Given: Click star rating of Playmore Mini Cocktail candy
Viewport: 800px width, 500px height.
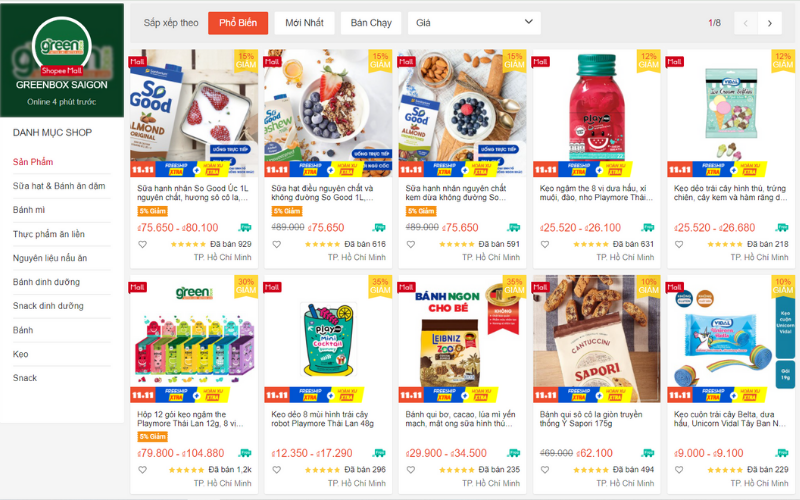Looking at the screenshot, I should click(322, 470).
